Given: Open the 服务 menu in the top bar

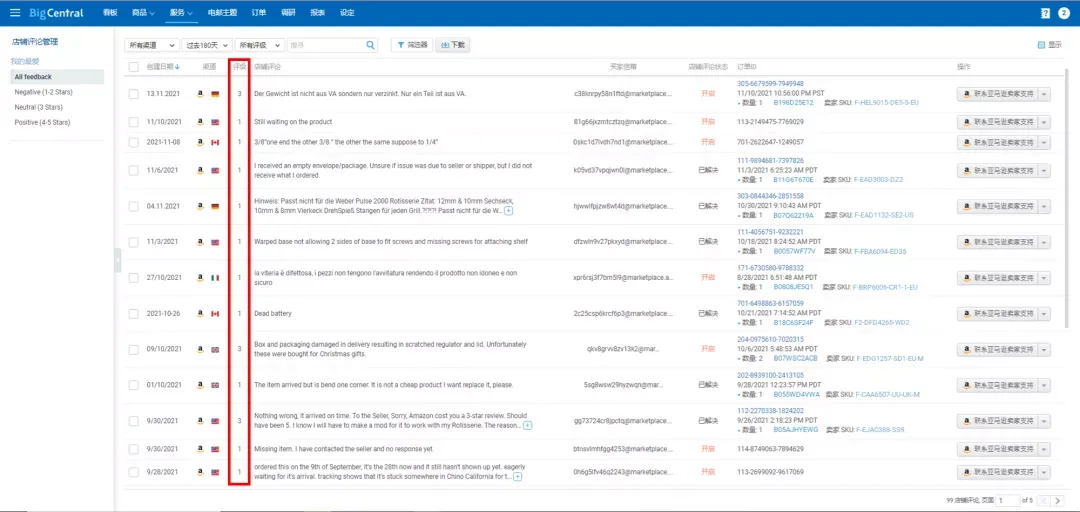Looking at the screenshot, I should coord(180,13).
